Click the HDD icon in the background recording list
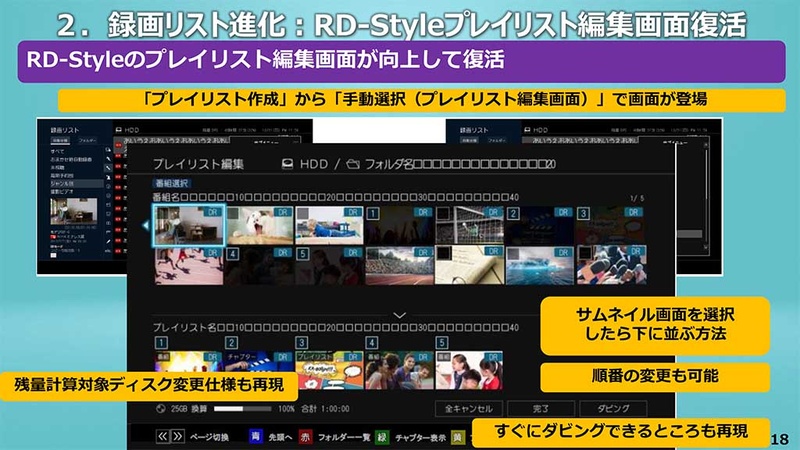 coord(118,130)
